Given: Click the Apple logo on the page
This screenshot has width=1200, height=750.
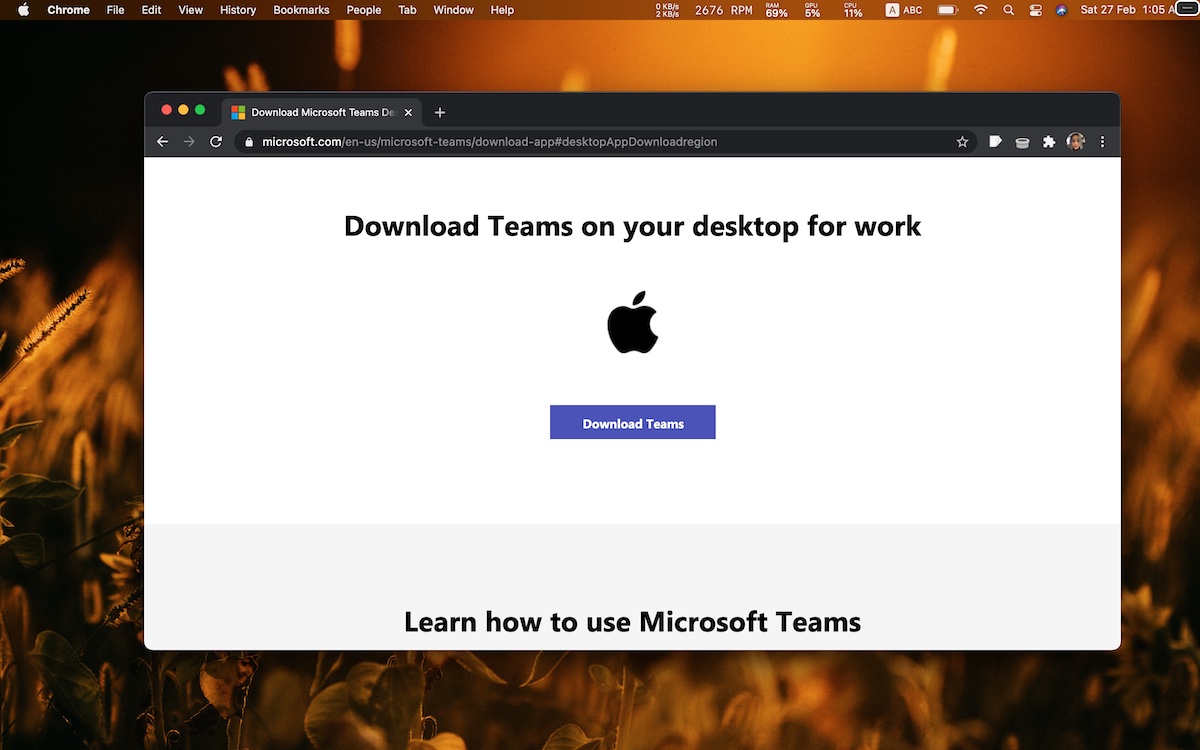Looking at the screenshot, I should coord(632,322).
